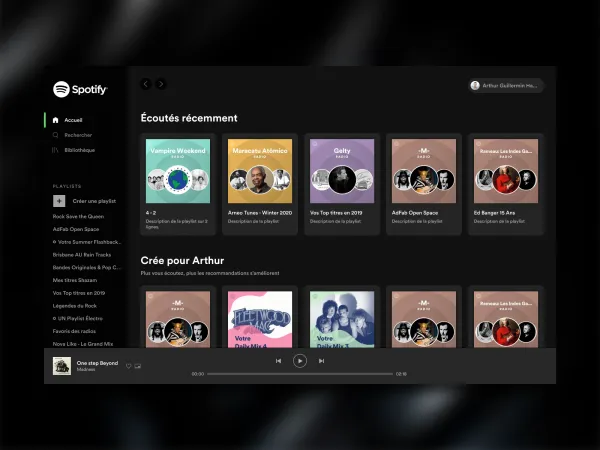Screen dimensions: 600x450
Task: Go back with the left arrow button
Action: coord(146,84)
